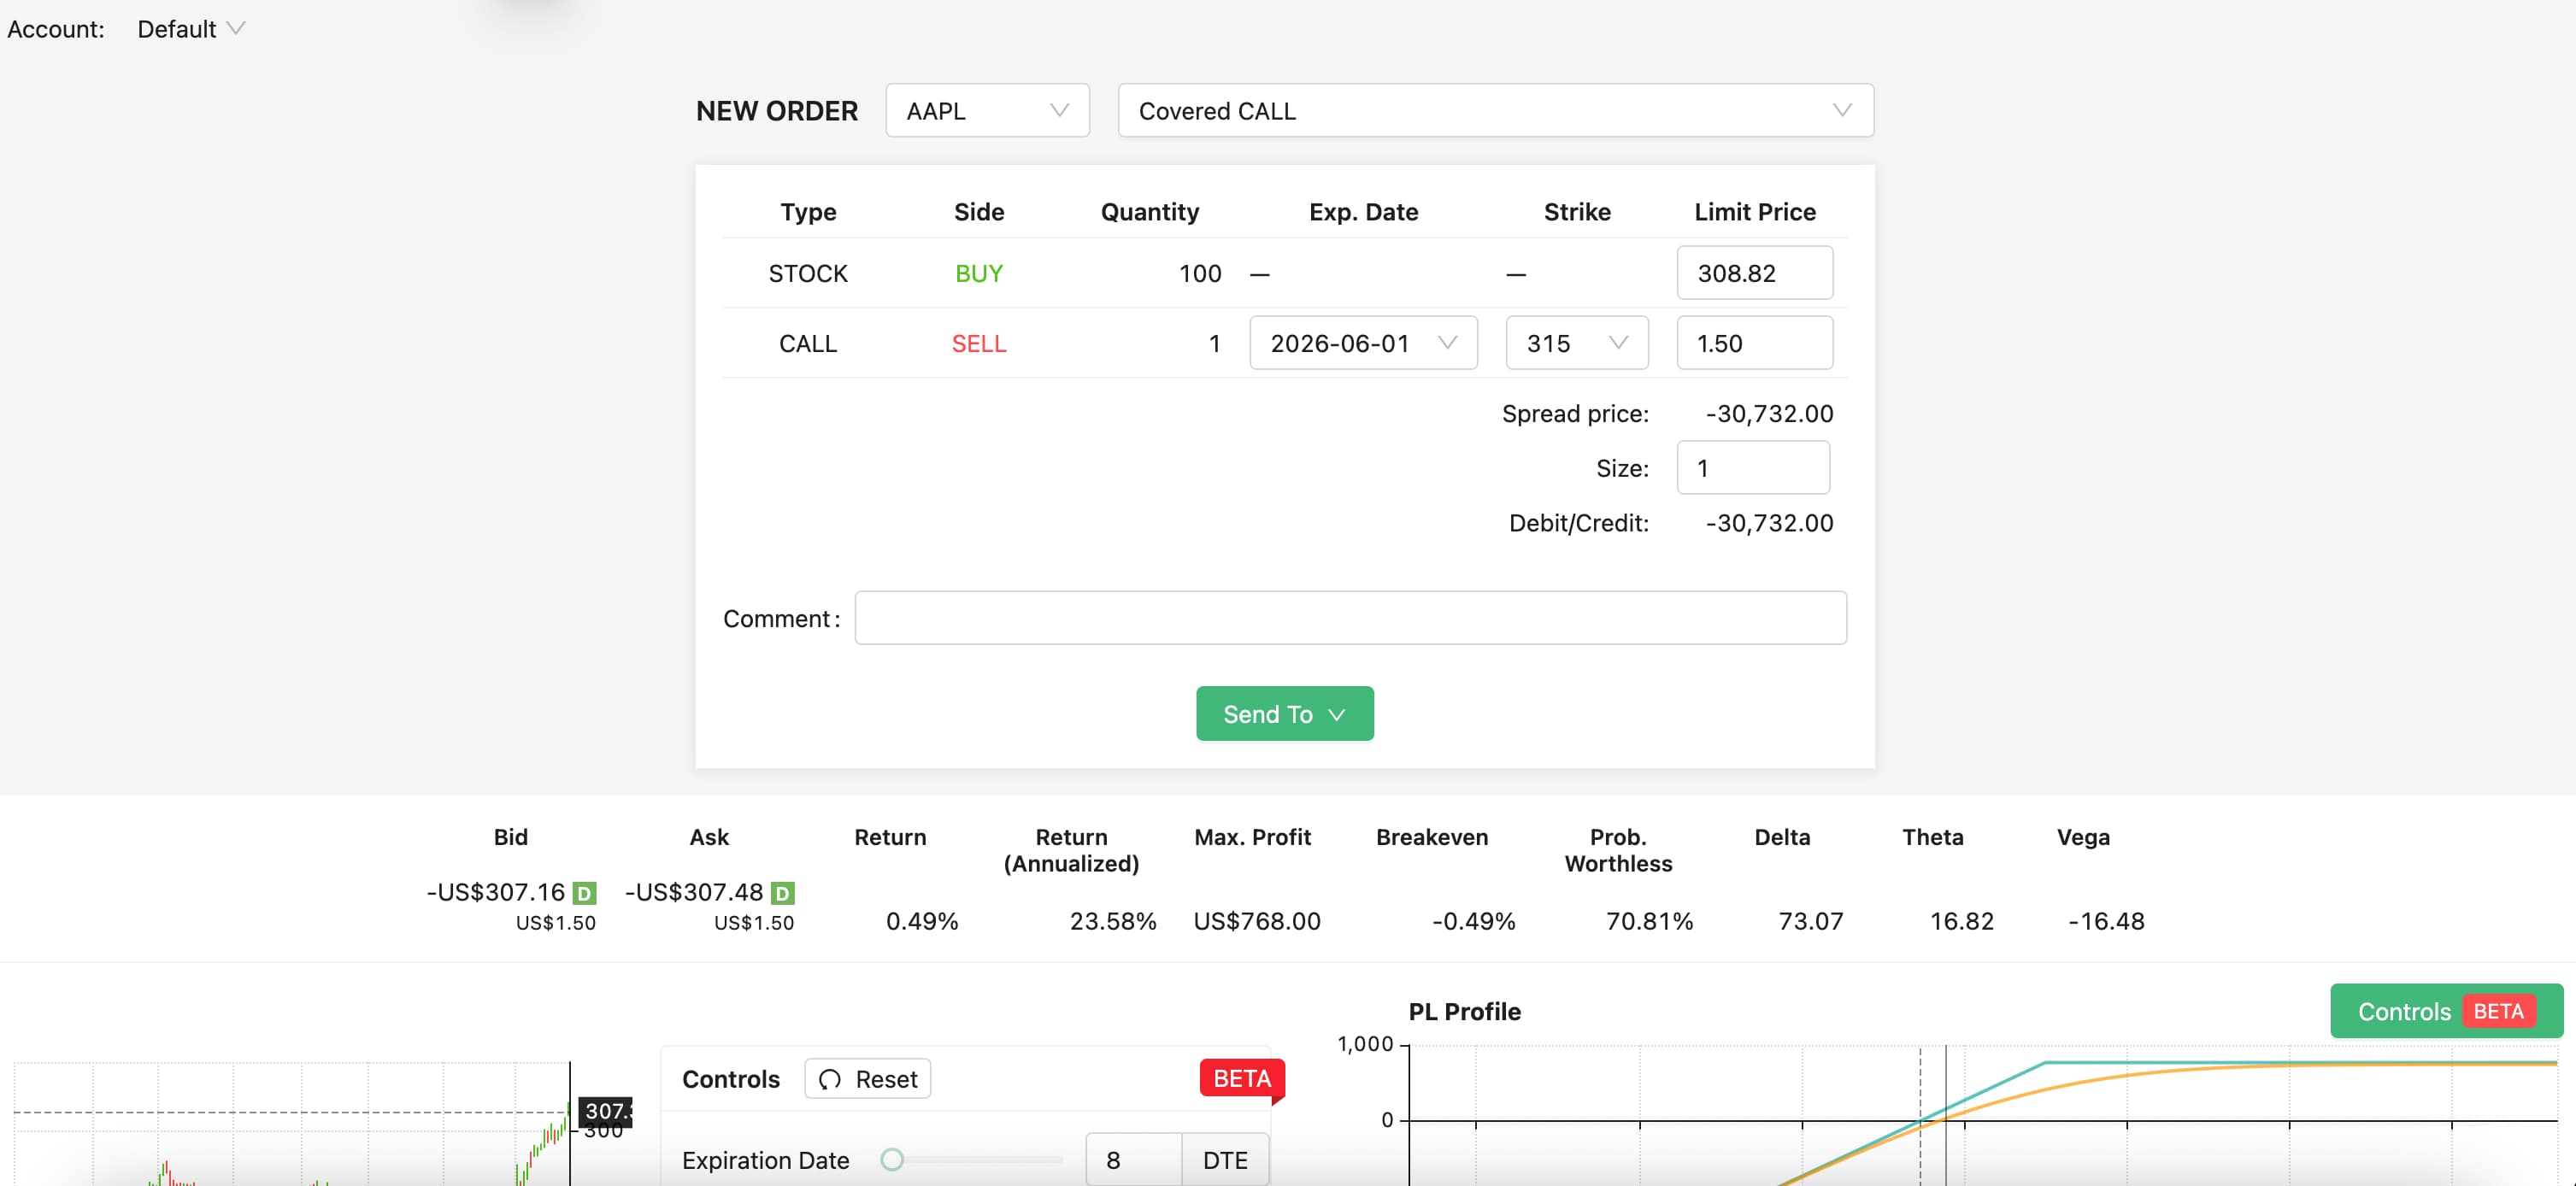Click the Bid price -US$307.16

pyautogui.click(x=496, y=892)
